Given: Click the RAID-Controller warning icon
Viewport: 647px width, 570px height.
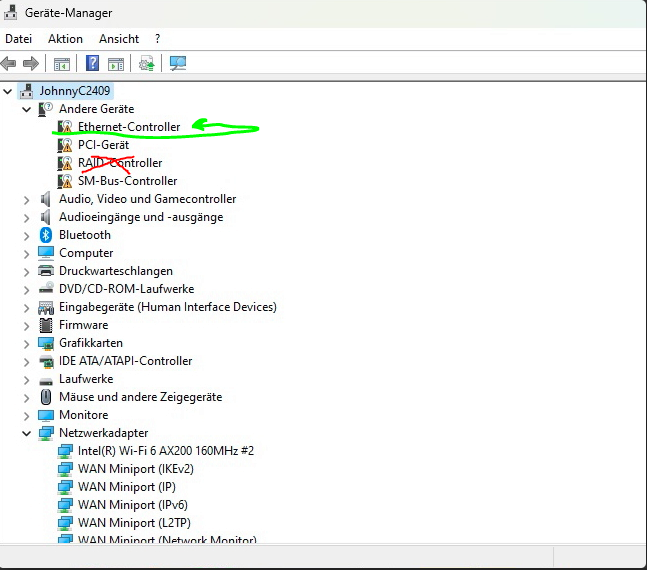Looking at the screenshot, I should (x=65, y=163).
